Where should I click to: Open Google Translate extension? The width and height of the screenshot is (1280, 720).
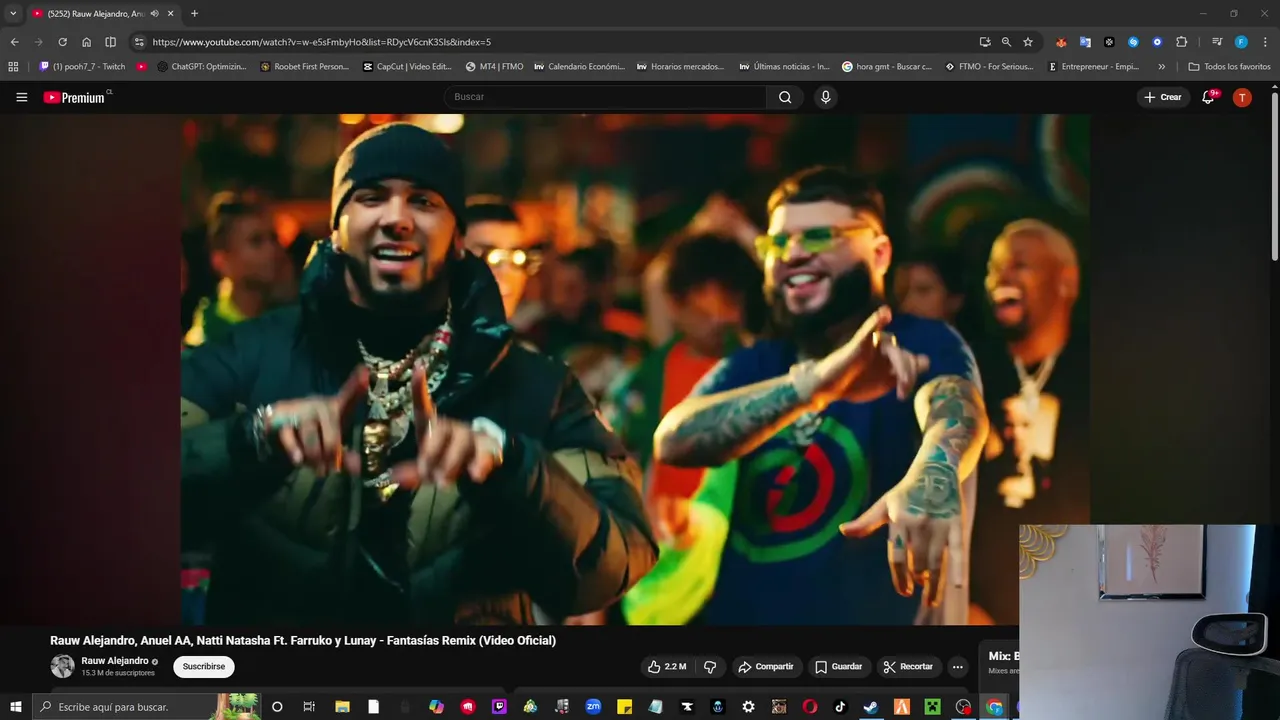coord(1085,42)
